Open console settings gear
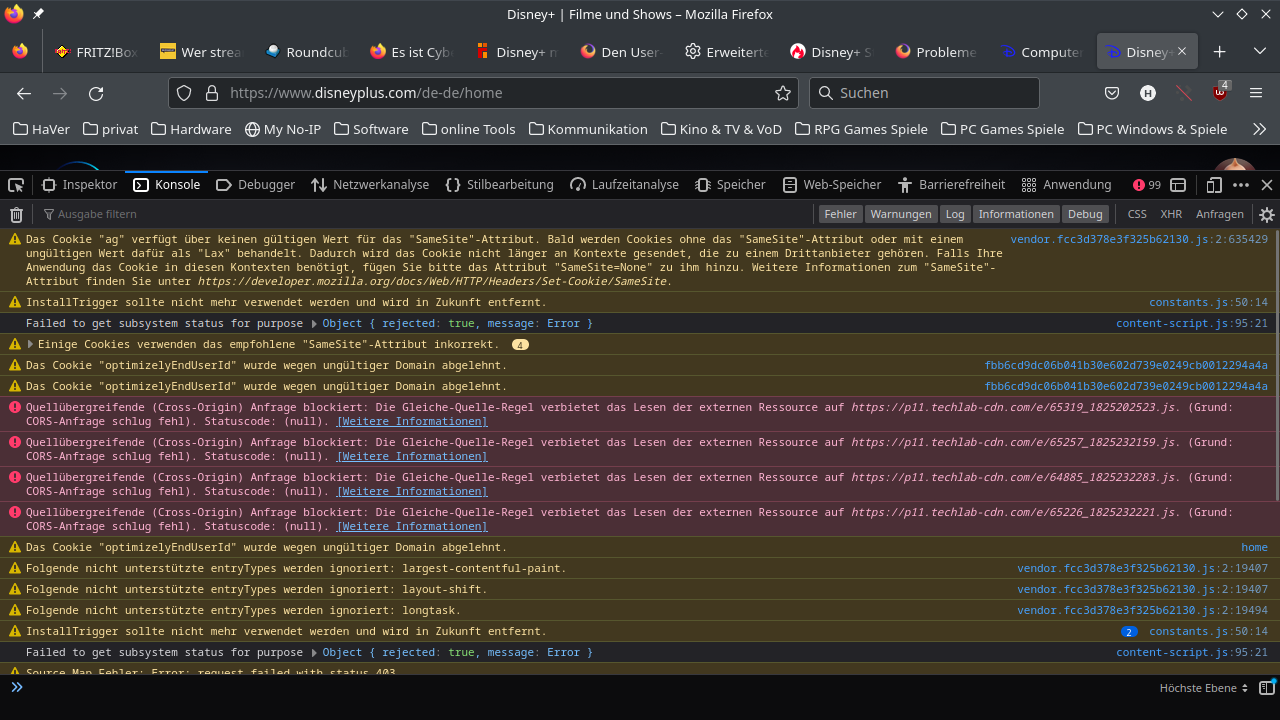The height and width of the screenshot is (720, 1280). (x=1267, y=214)
